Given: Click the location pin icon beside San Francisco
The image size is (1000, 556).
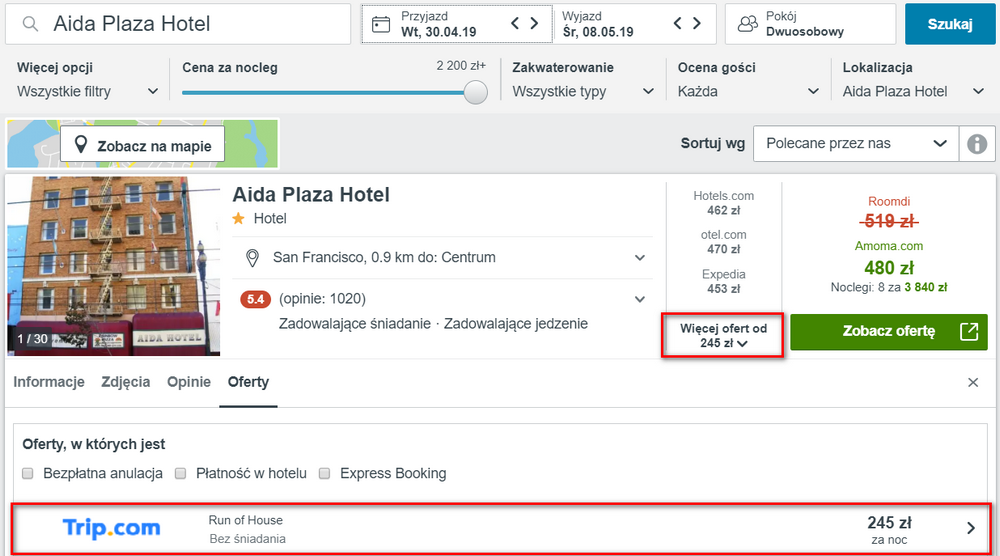Looking at the screenshot, I should [x=253, y=258].
